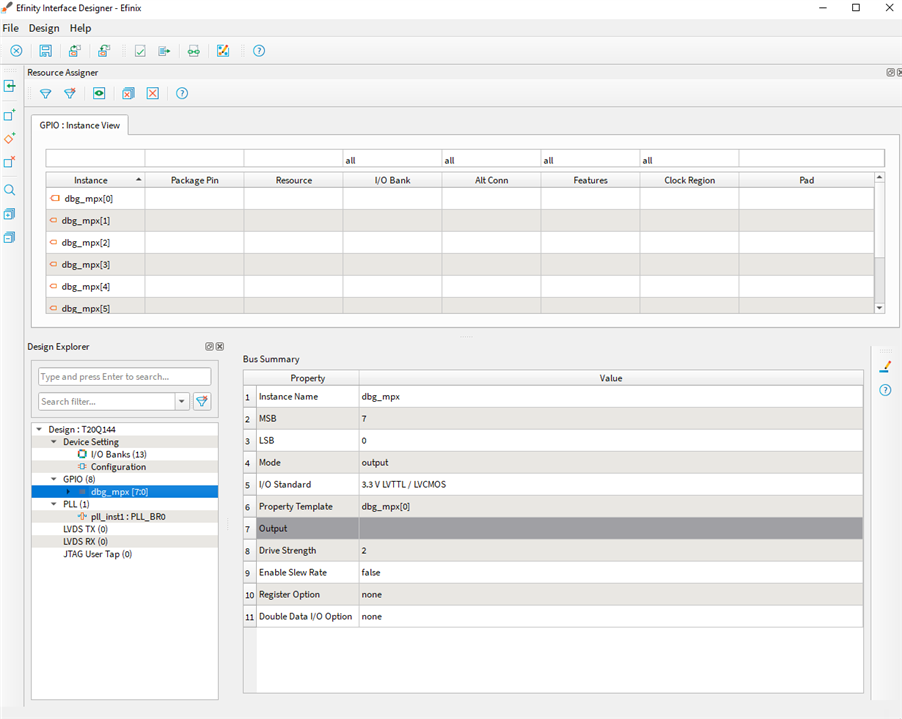Select pll_inst1 : PLL_BR0 tree item
The height and width of the screenshot is (719, 902).
128,517
